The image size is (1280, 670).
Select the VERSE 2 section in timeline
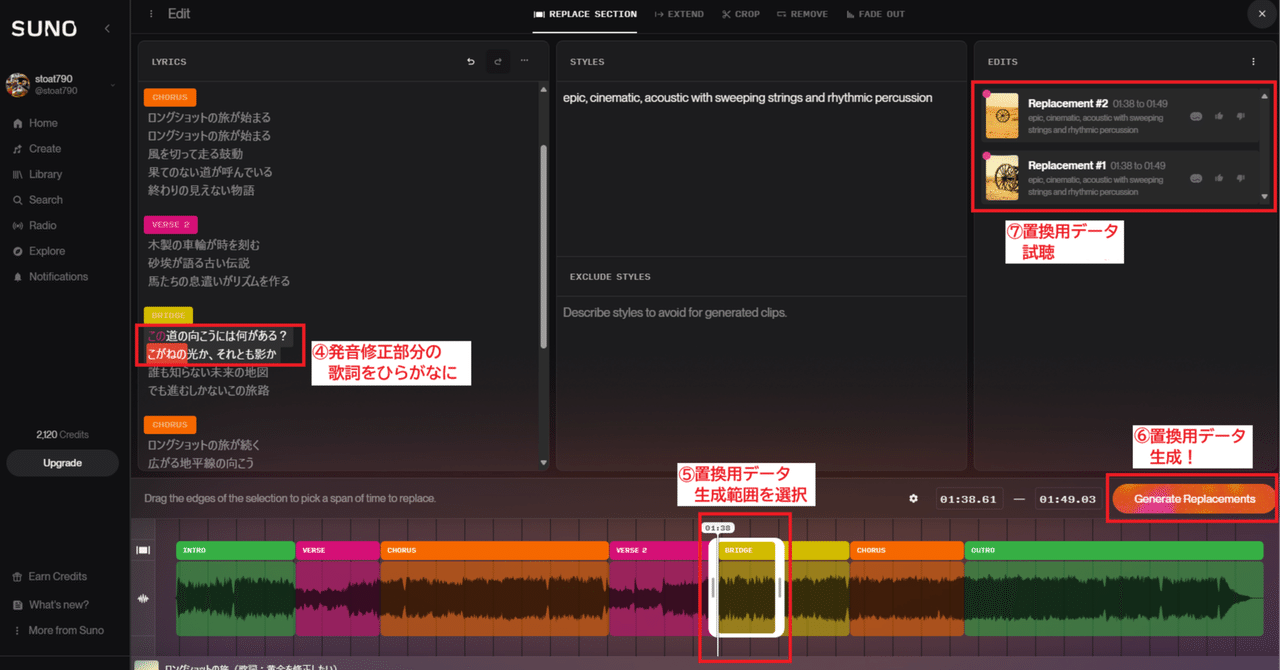[x=659, y=550]
